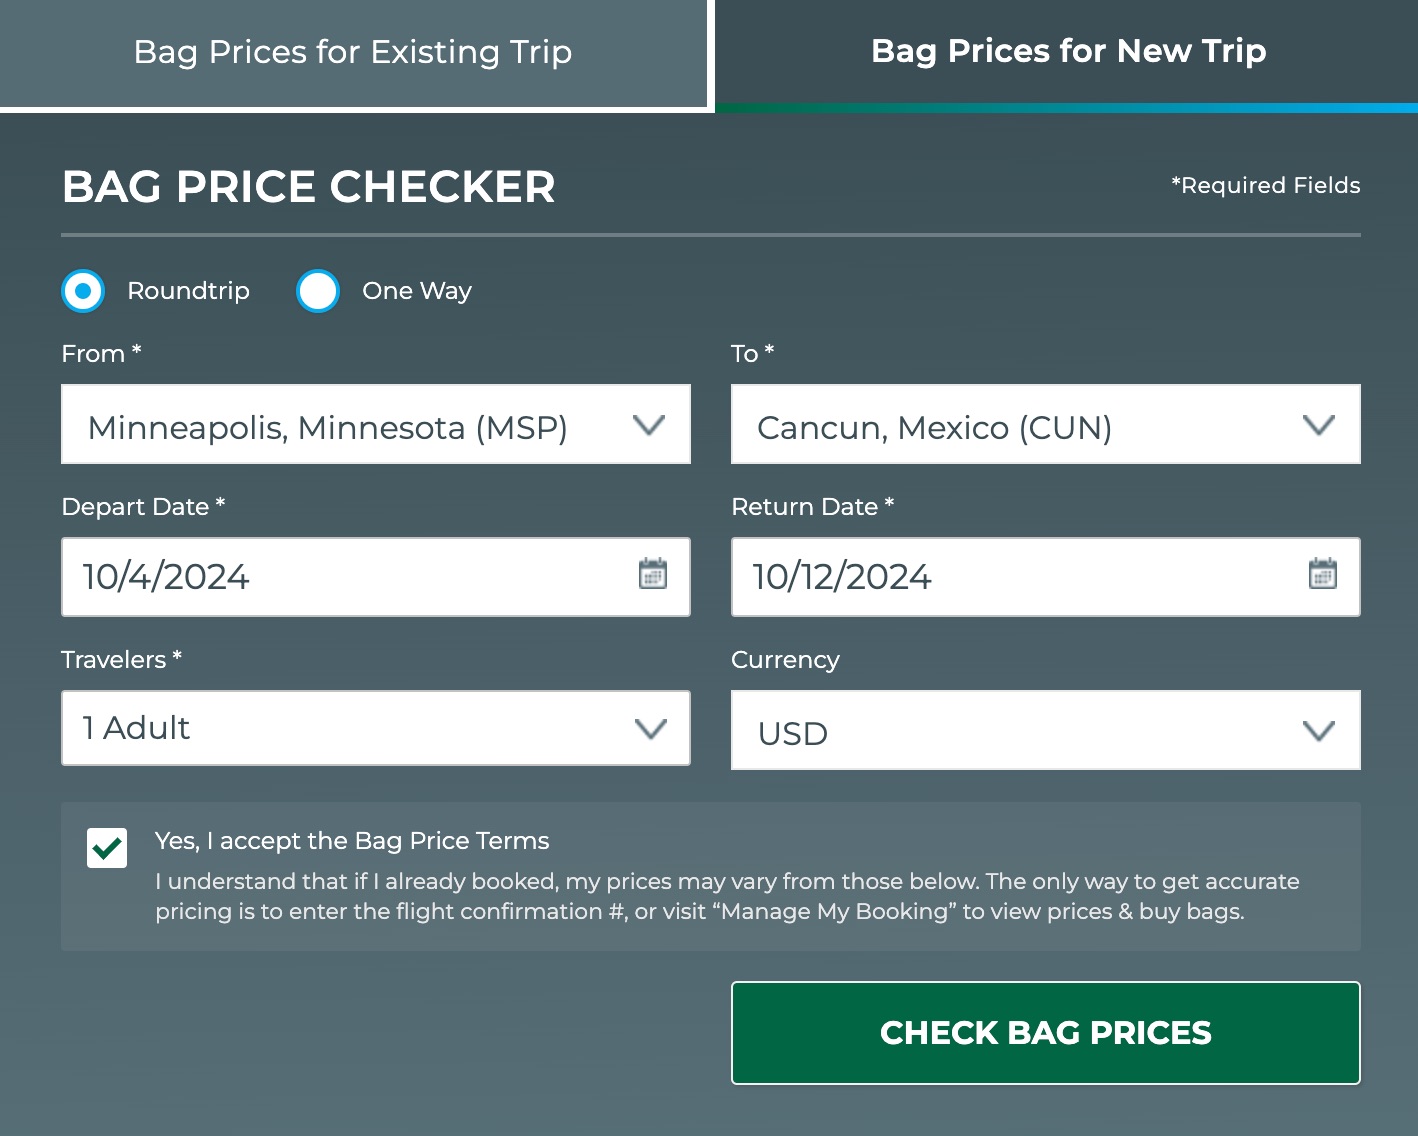Click the CHECK BAG PRICES button

pos(1045,1032)
